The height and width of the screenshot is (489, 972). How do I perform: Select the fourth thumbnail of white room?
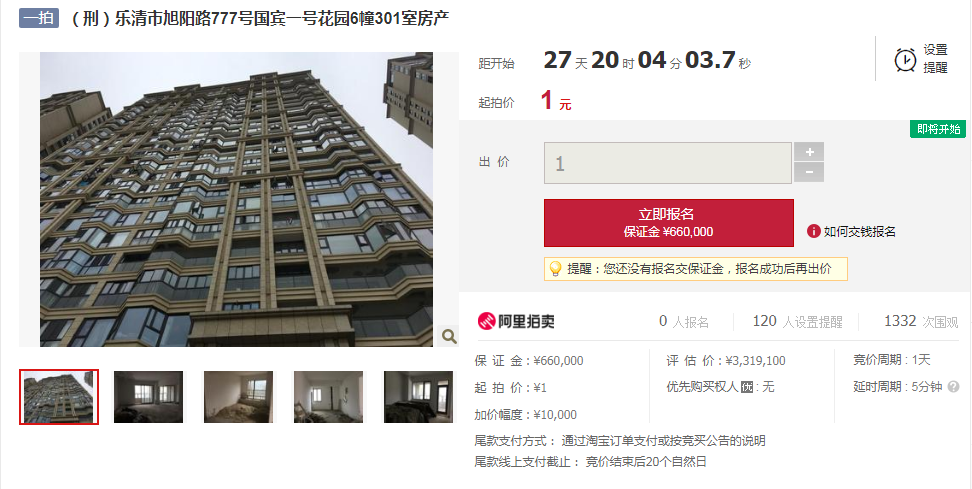(x=328, y=397)
